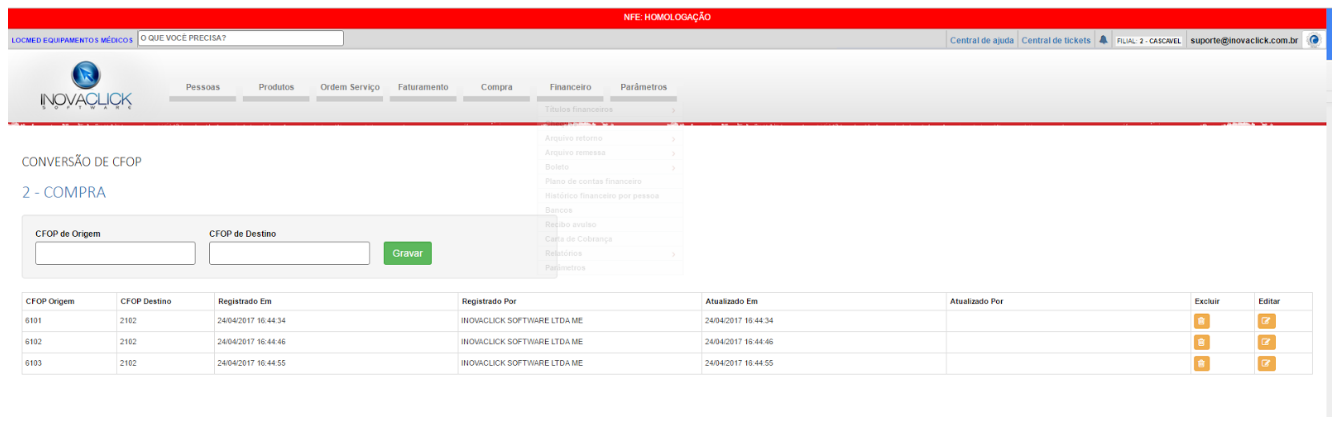Focus the CFOP de Origem field
The image size is (1344, 426).
[x=115, y=254]
